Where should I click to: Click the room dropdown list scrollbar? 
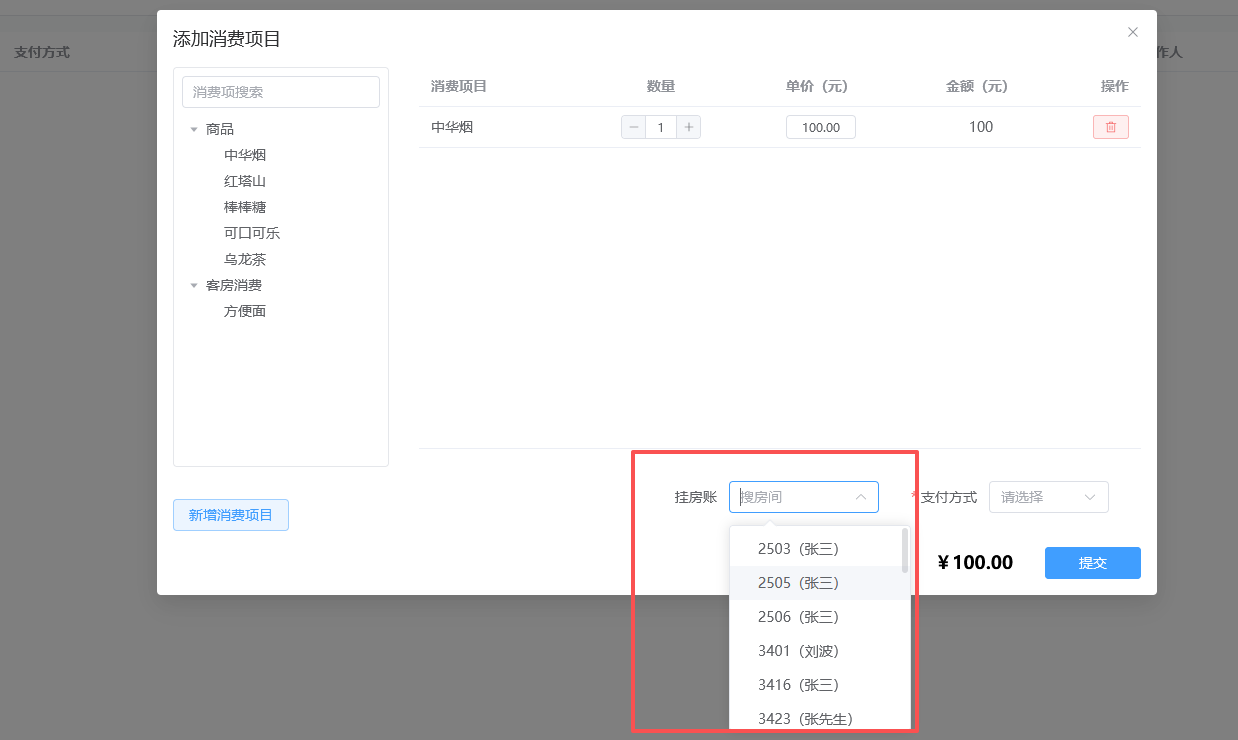905,550
